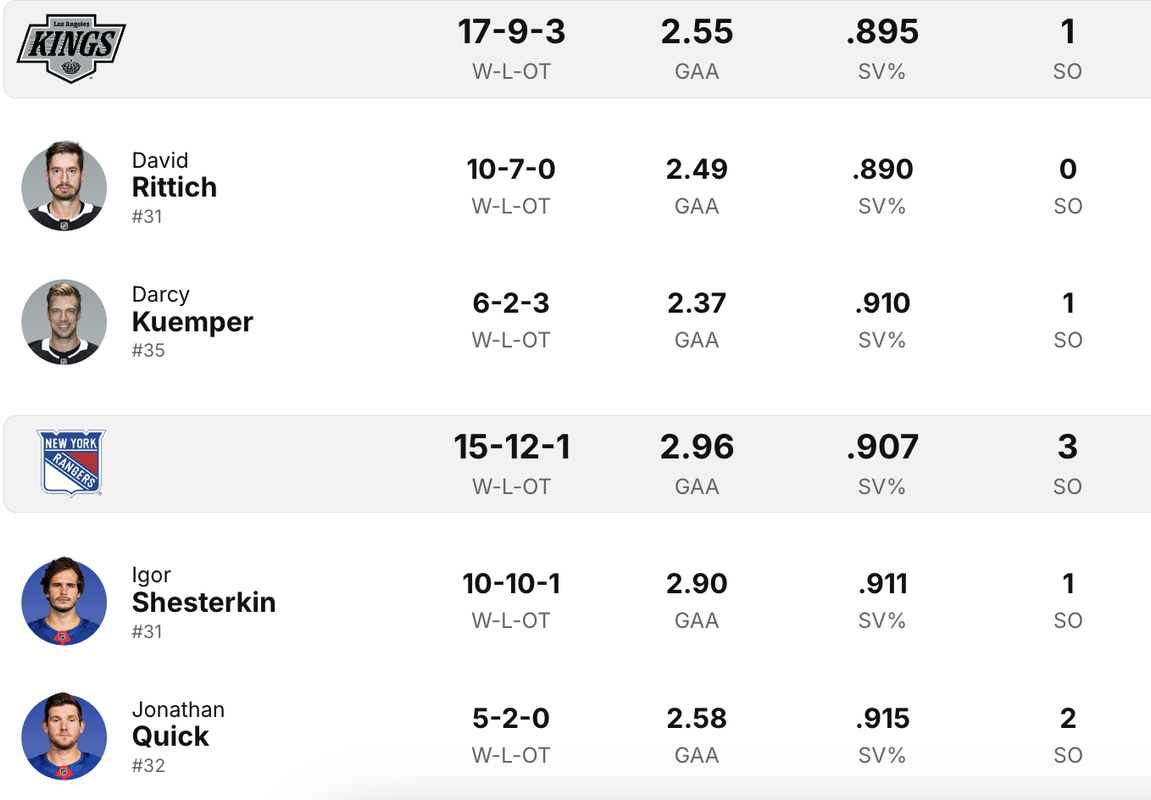
Task: Click Quick's #32 jersey number
Action: tap(148, 766)
